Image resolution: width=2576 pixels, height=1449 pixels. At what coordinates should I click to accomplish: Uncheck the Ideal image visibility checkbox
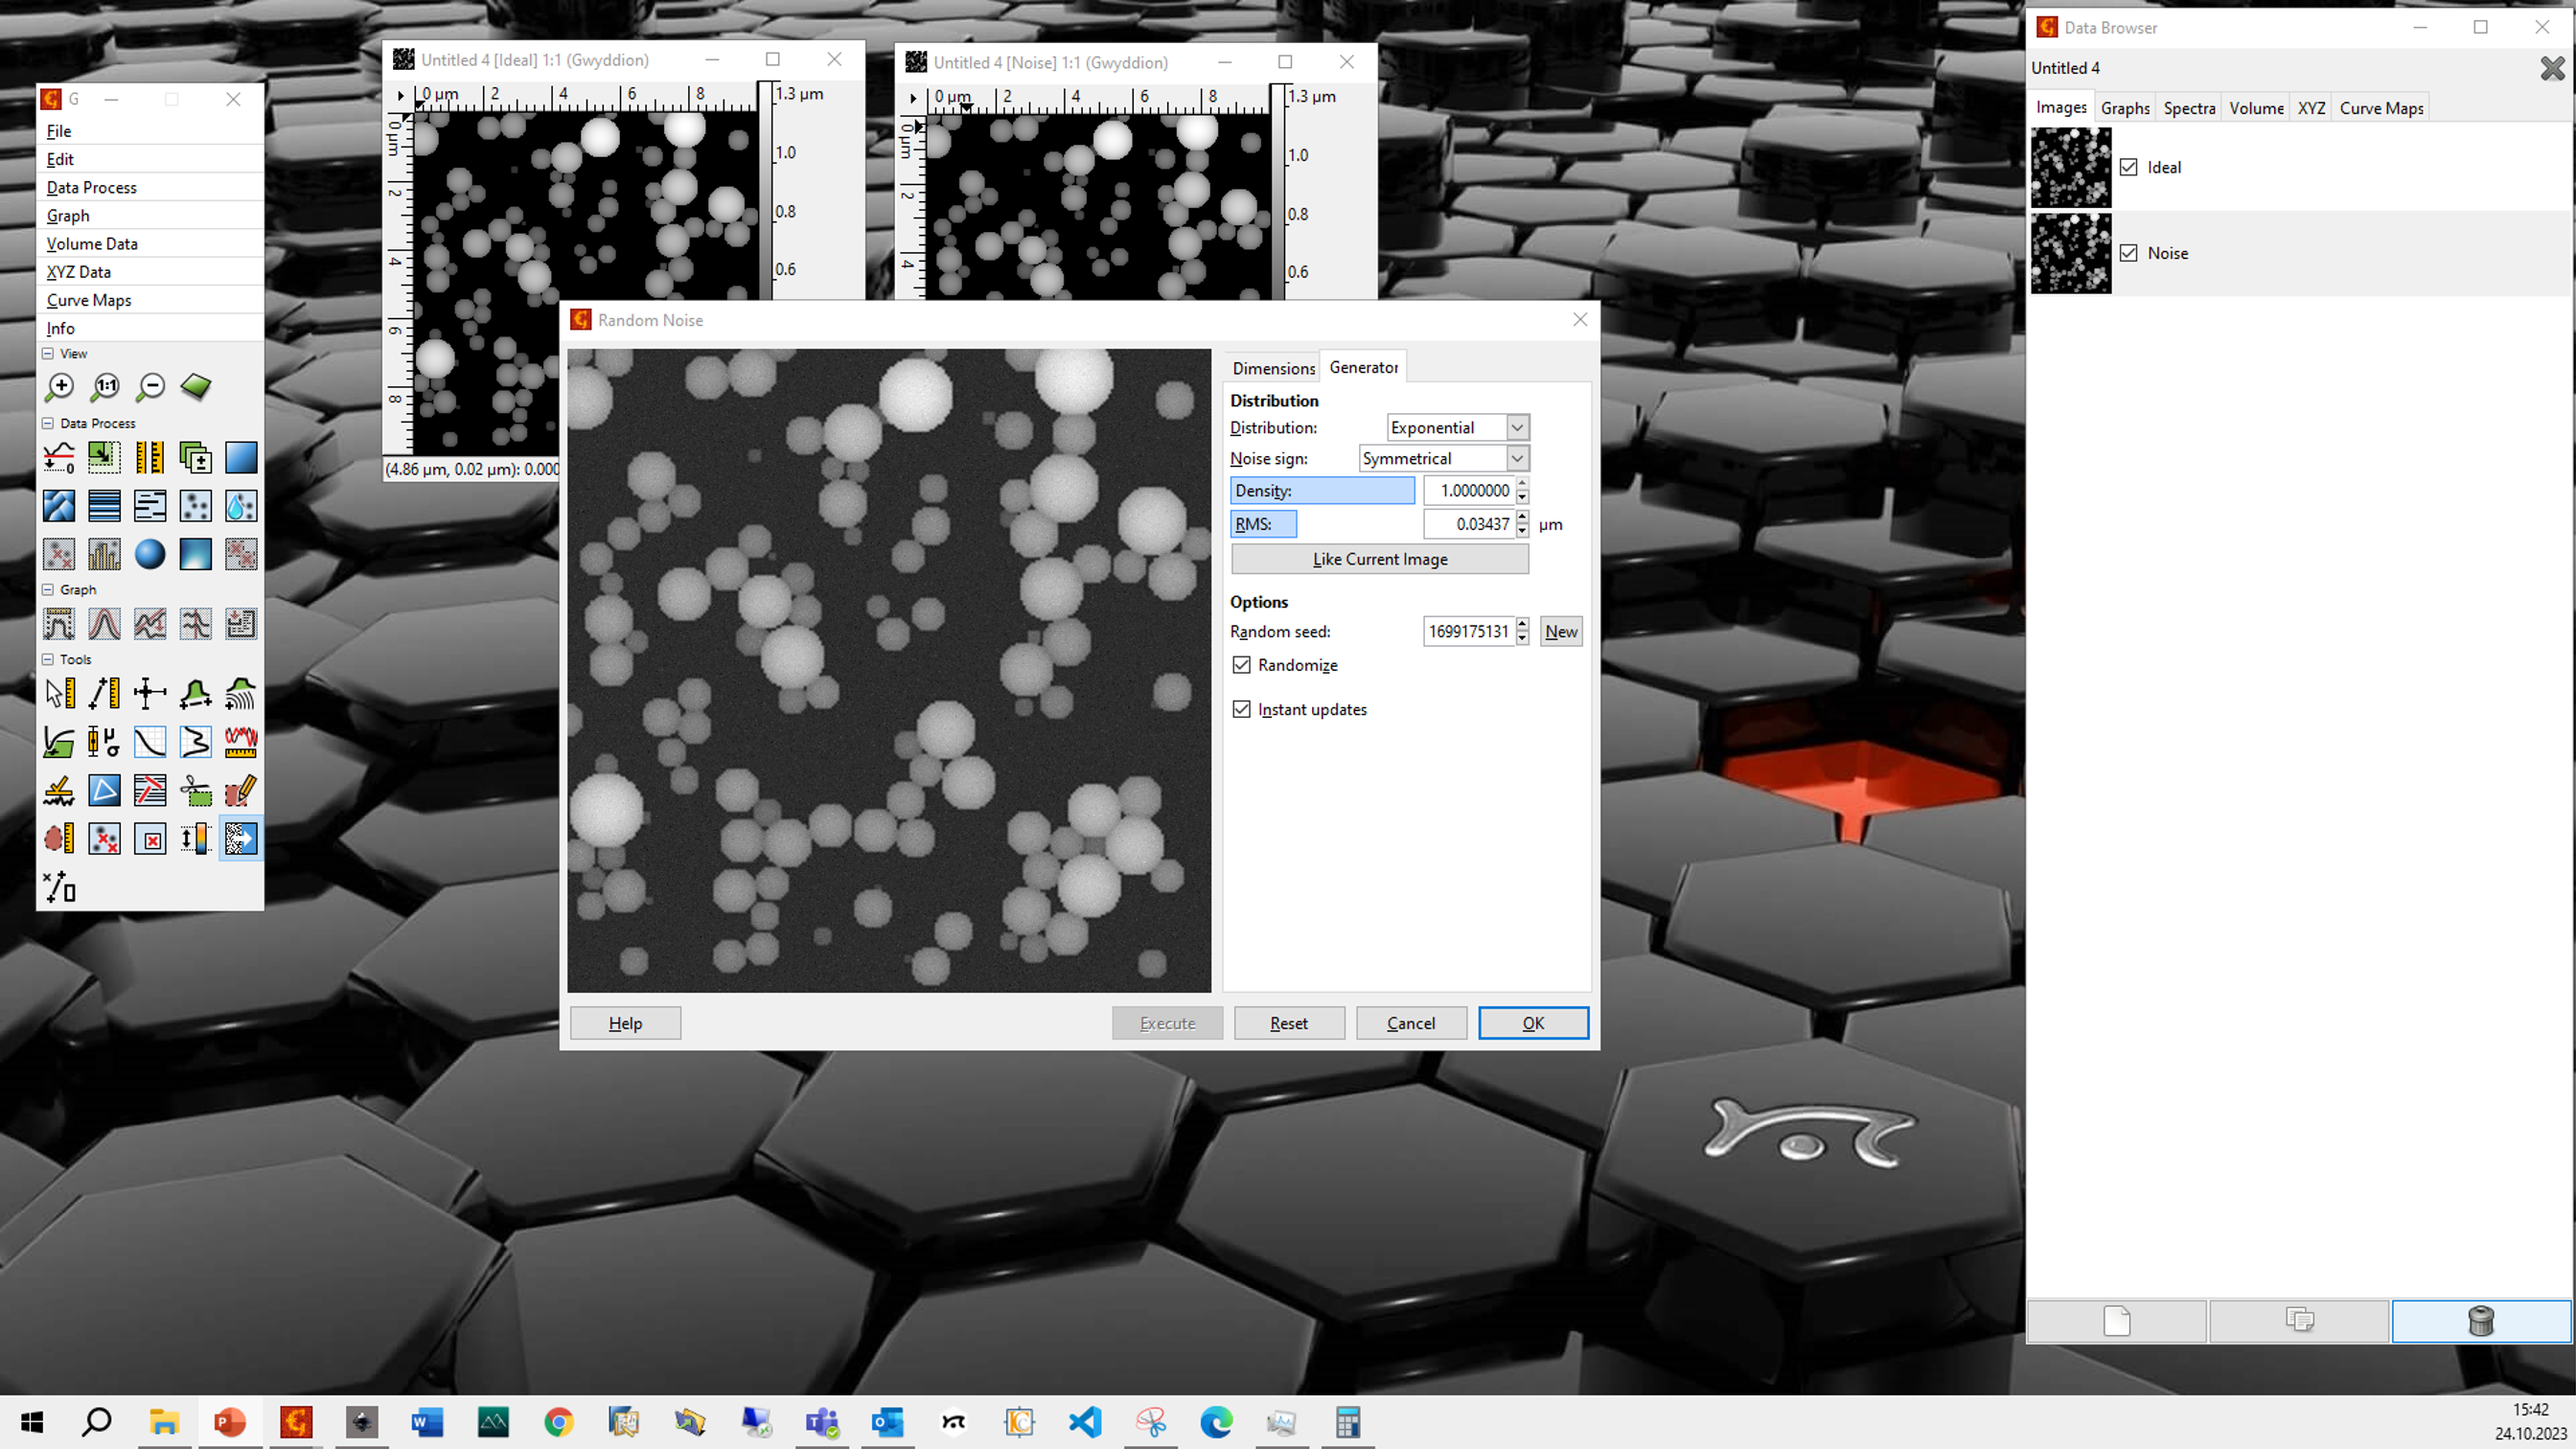[x=2129, y=167]
